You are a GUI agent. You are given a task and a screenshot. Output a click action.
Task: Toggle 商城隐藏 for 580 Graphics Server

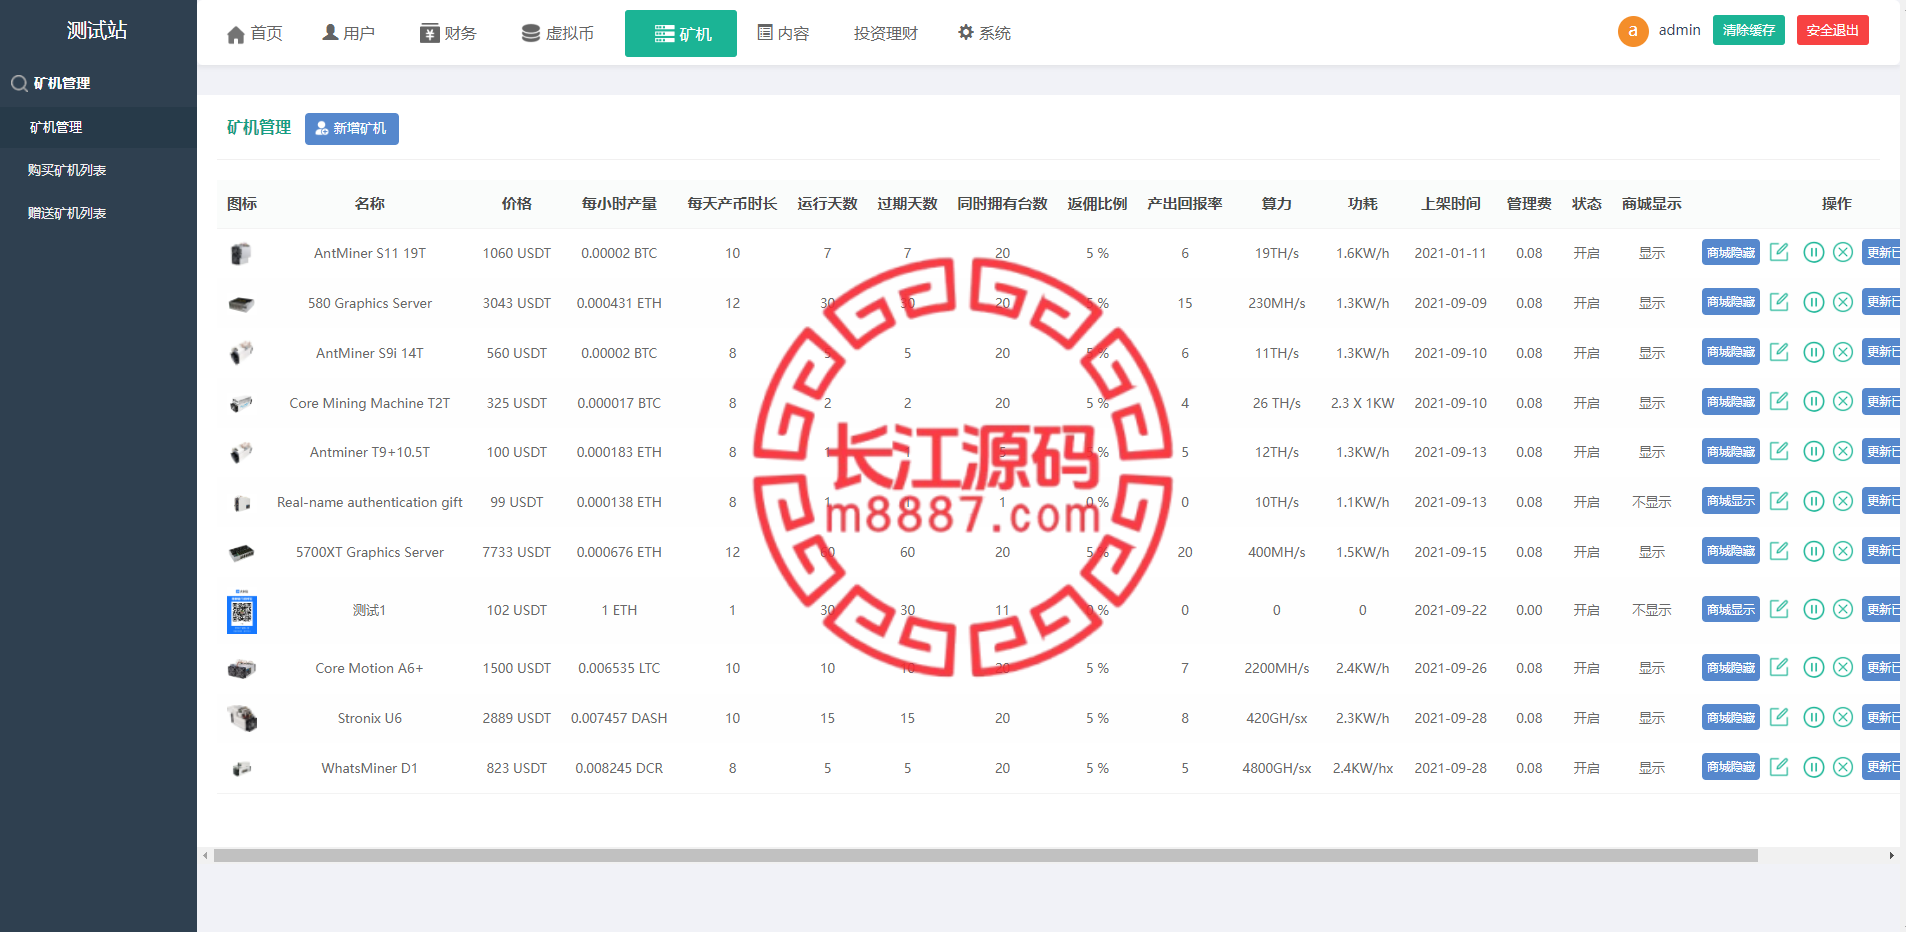pyautogui.click(x=1731, y=302)
